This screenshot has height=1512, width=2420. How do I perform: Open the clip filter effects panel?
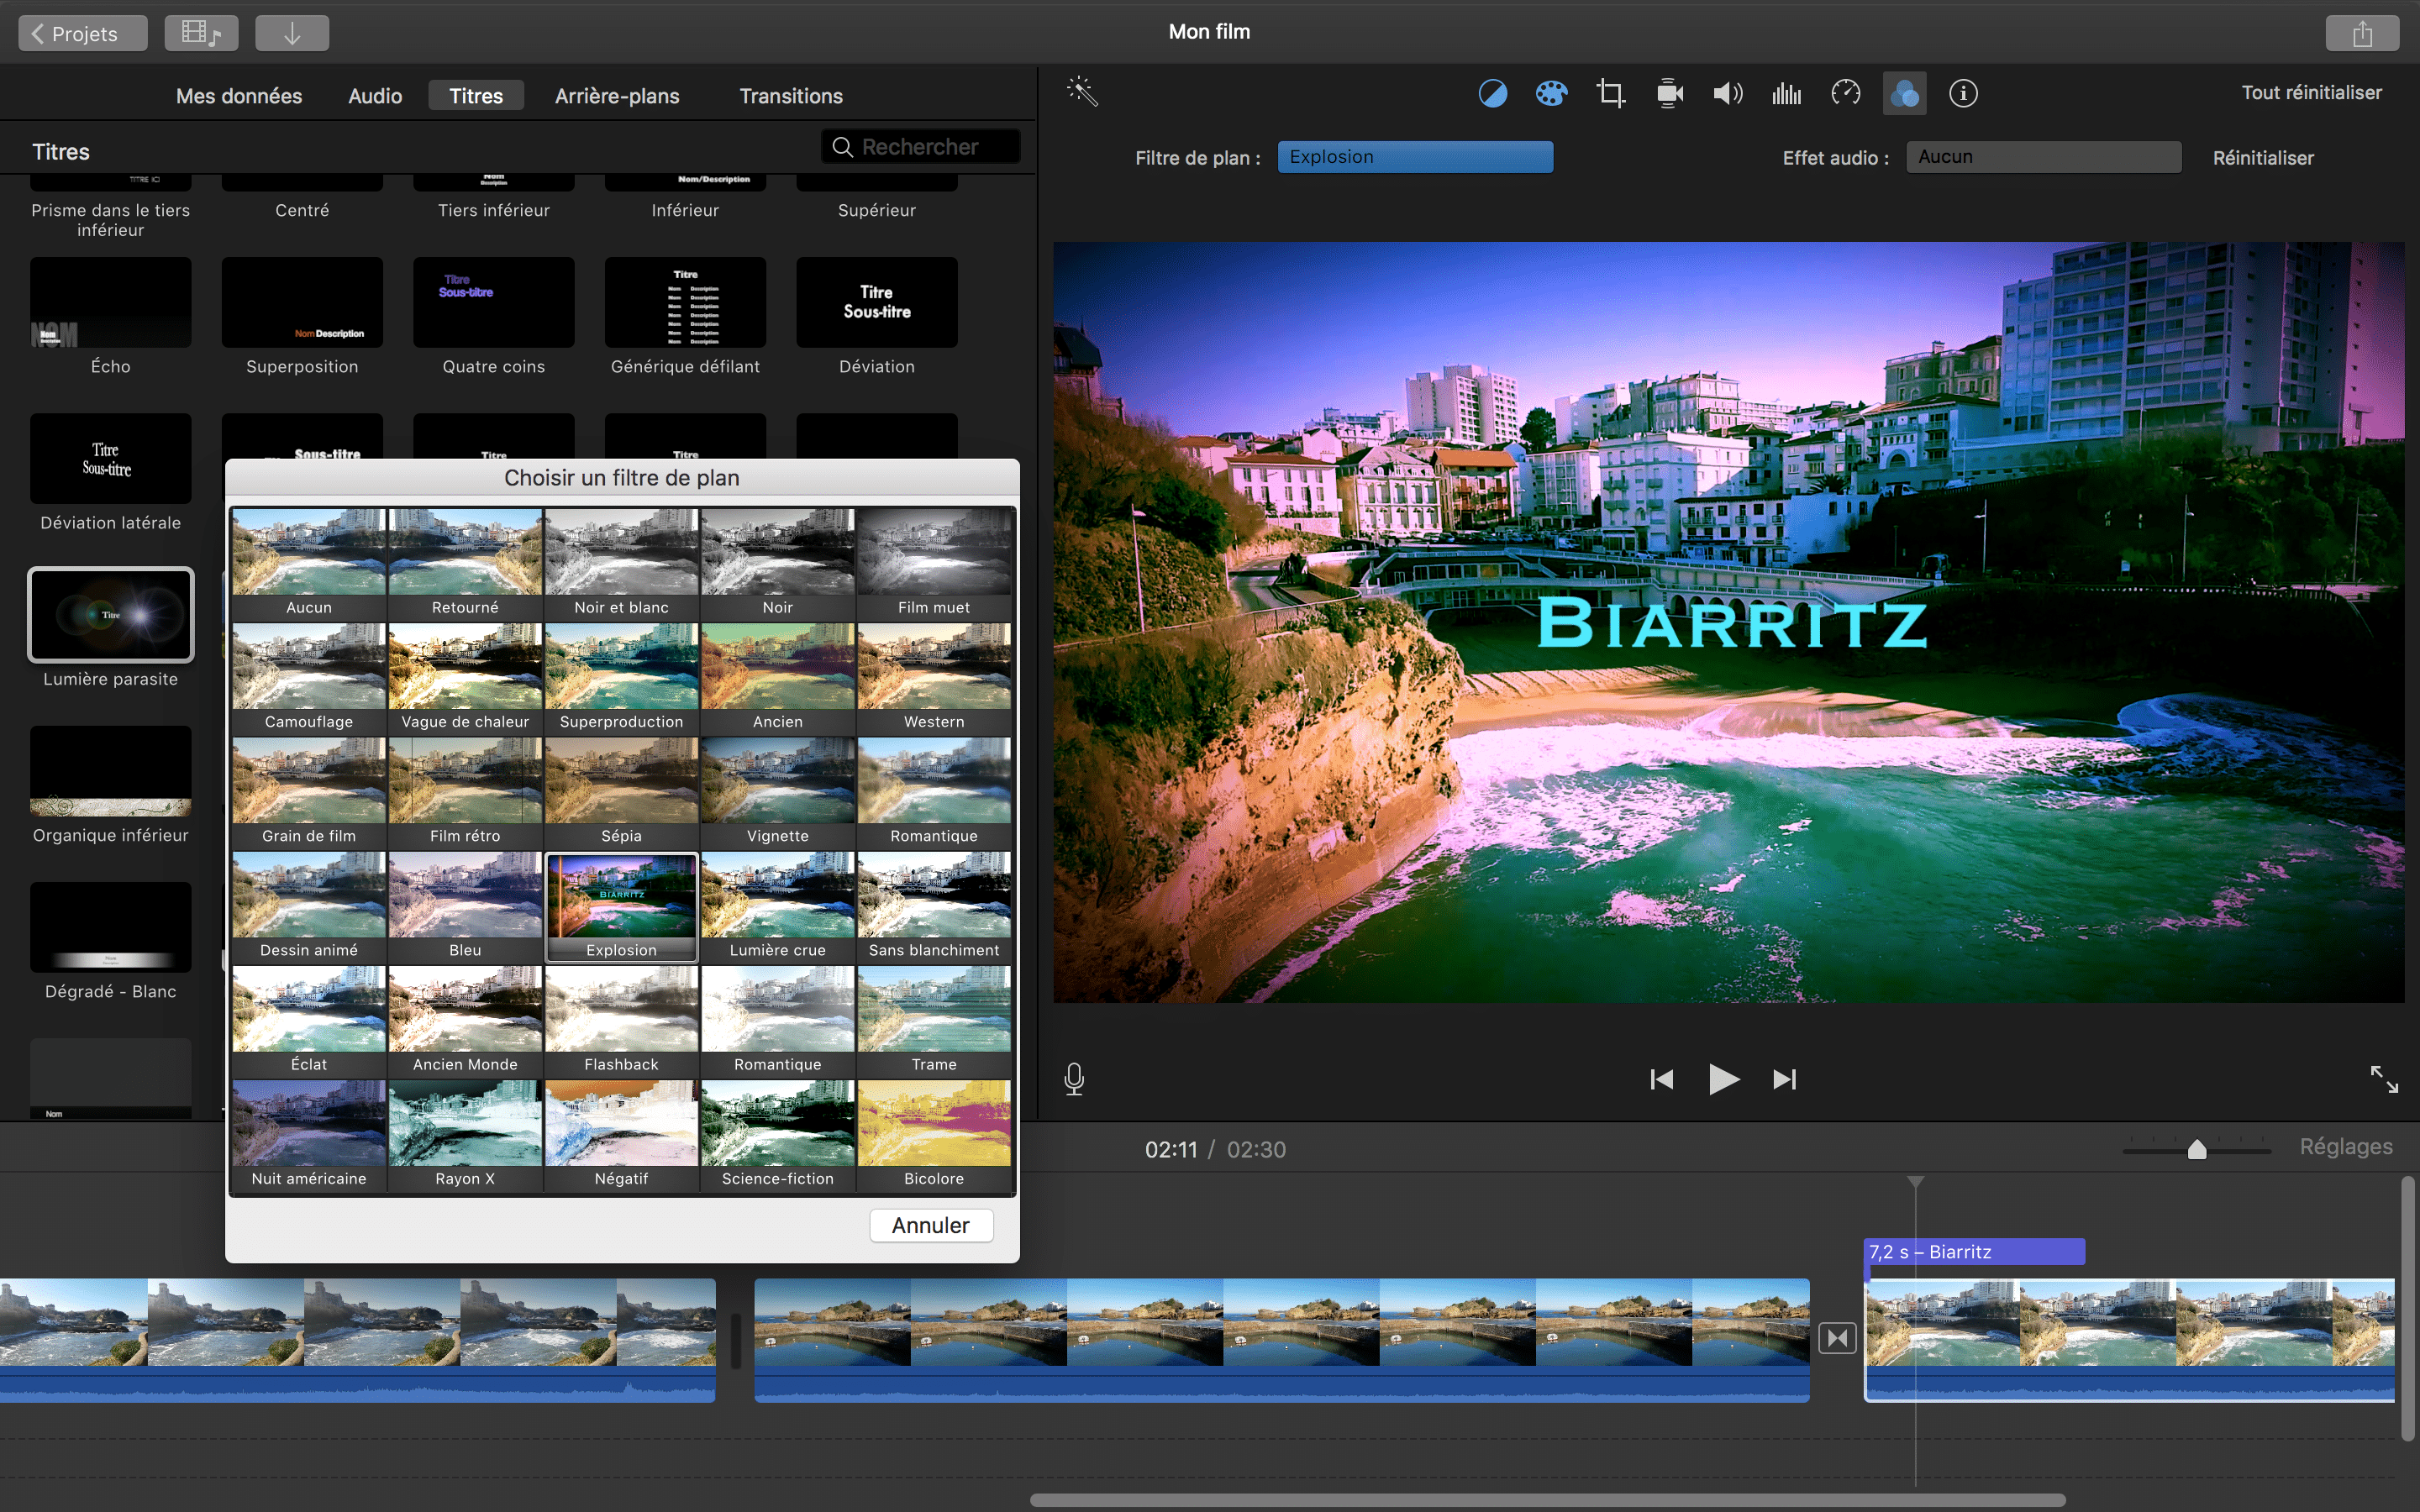pyautogui.click(x=1904, y=92)
